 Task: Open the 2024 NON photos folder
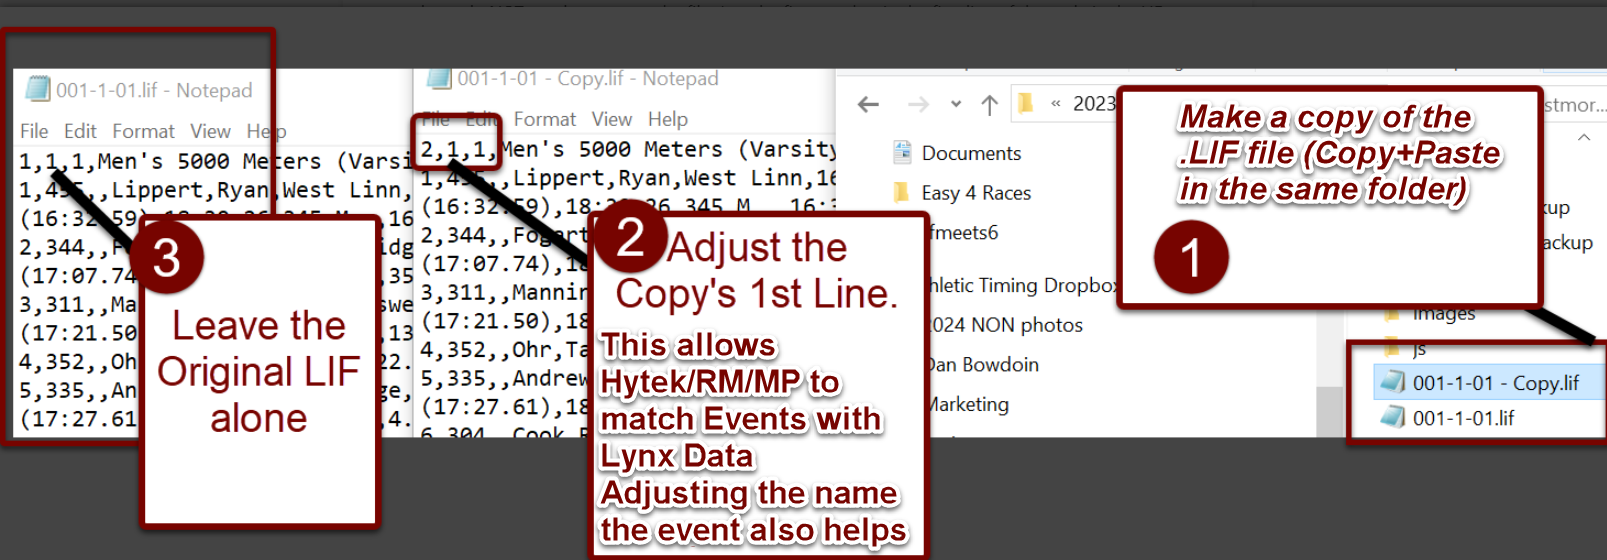(1006, 325)
